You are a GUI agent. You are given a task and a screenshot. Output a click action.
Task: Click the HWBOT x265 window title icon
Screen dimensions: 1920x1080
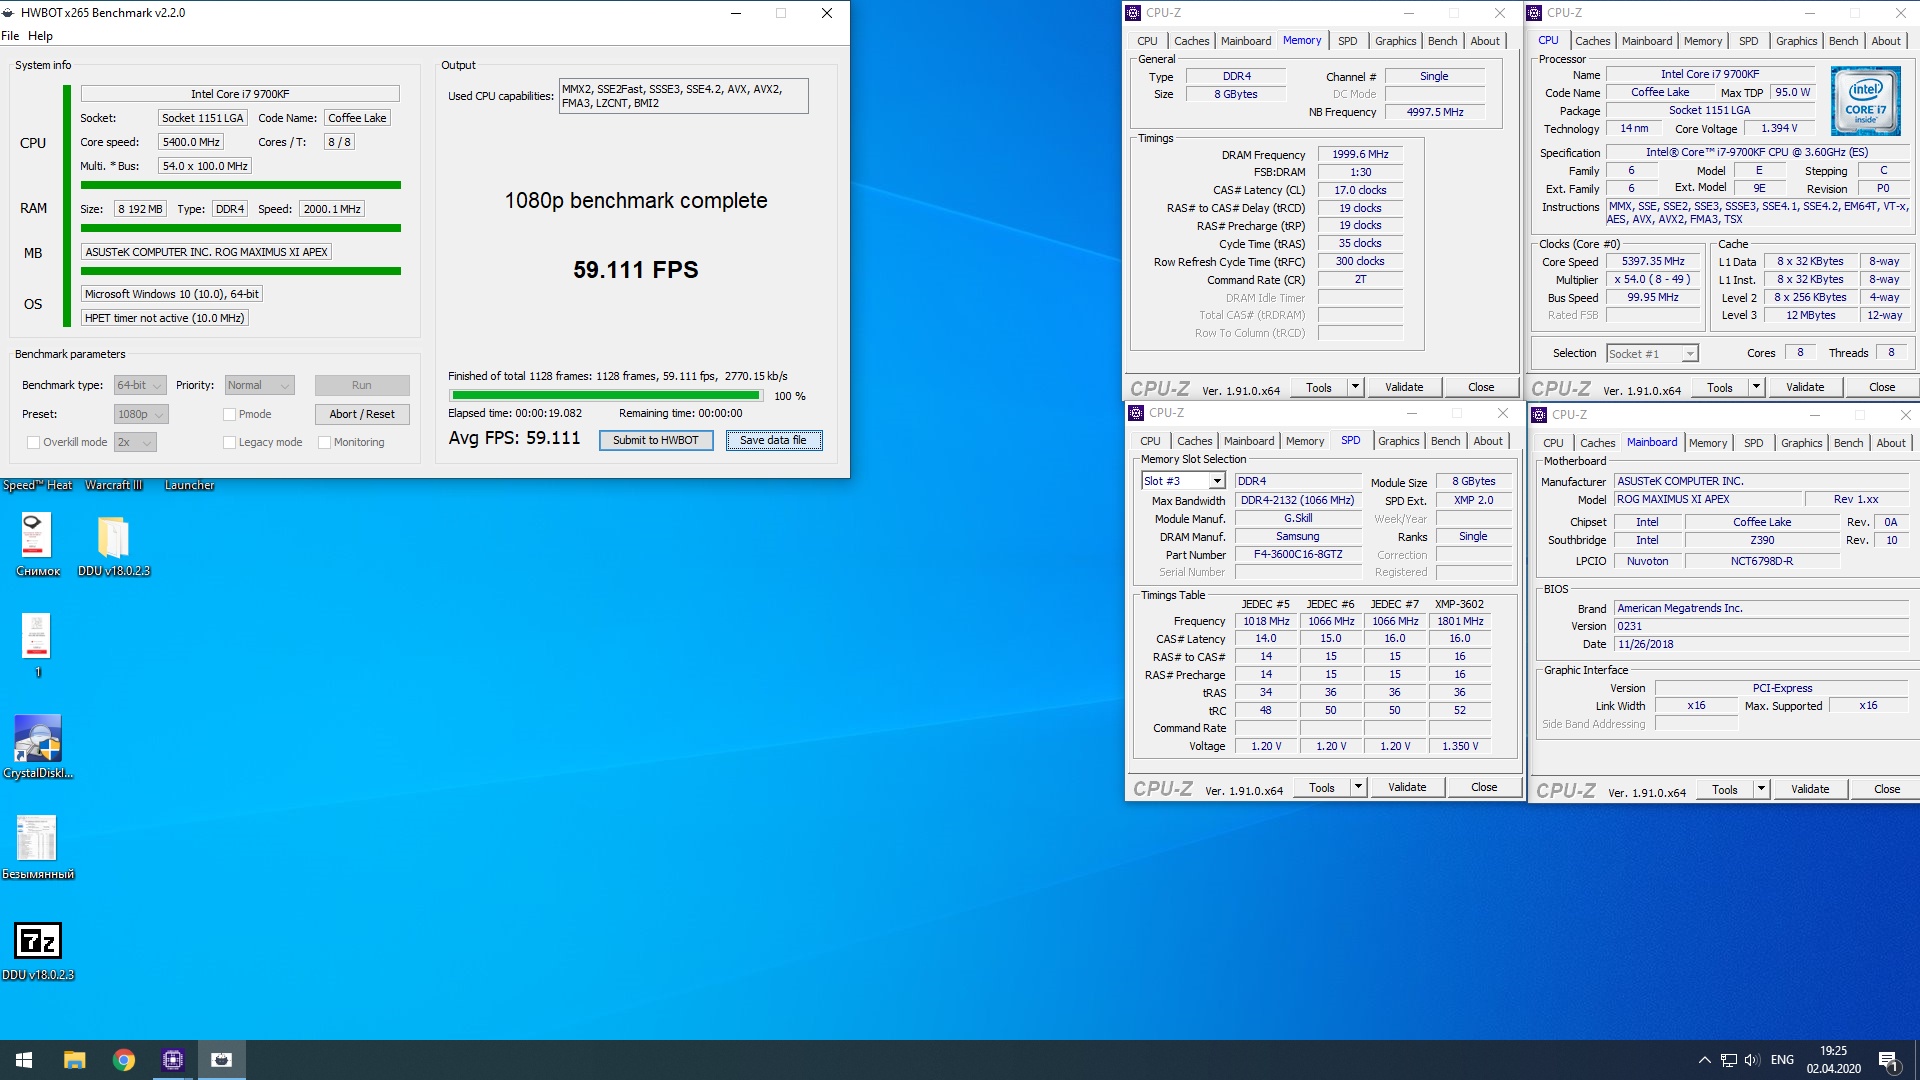pos(9,13)
